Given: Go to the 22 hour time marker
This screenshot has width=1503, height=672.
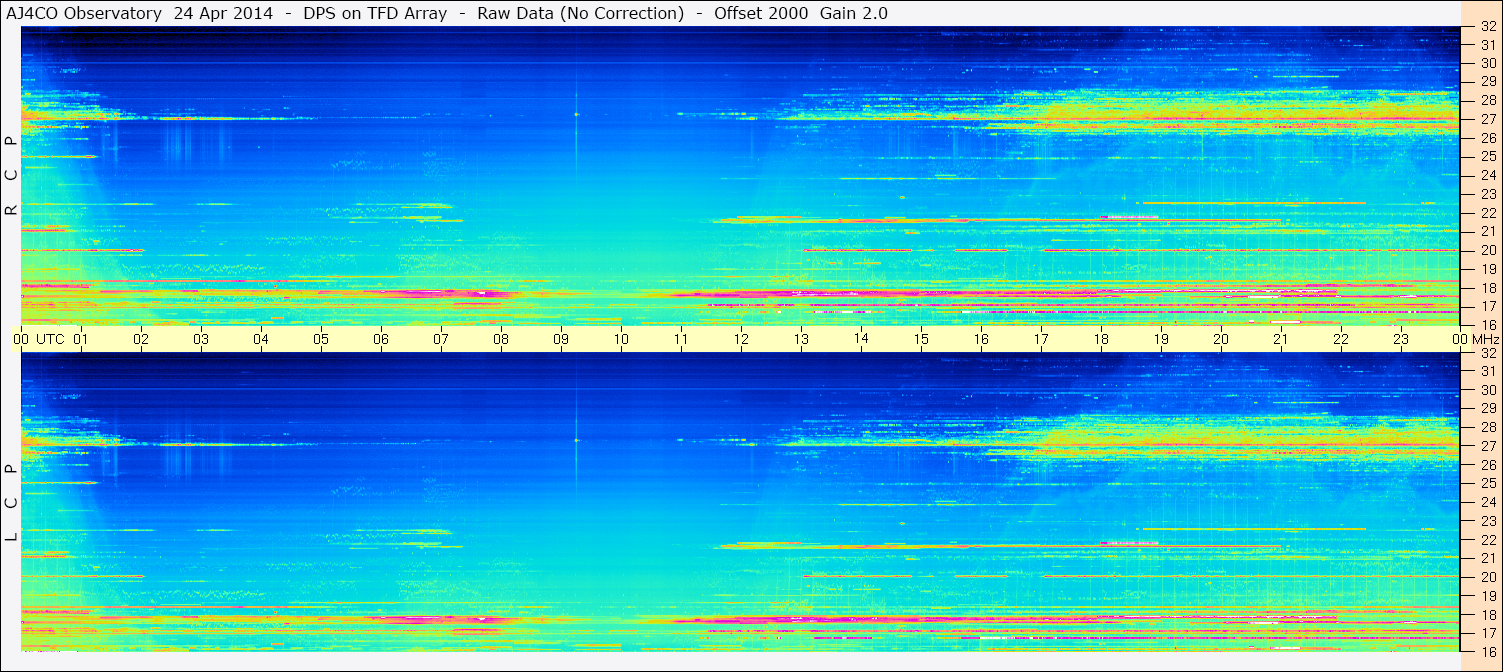Looking at the screenshot, I should pos(1341,339).
